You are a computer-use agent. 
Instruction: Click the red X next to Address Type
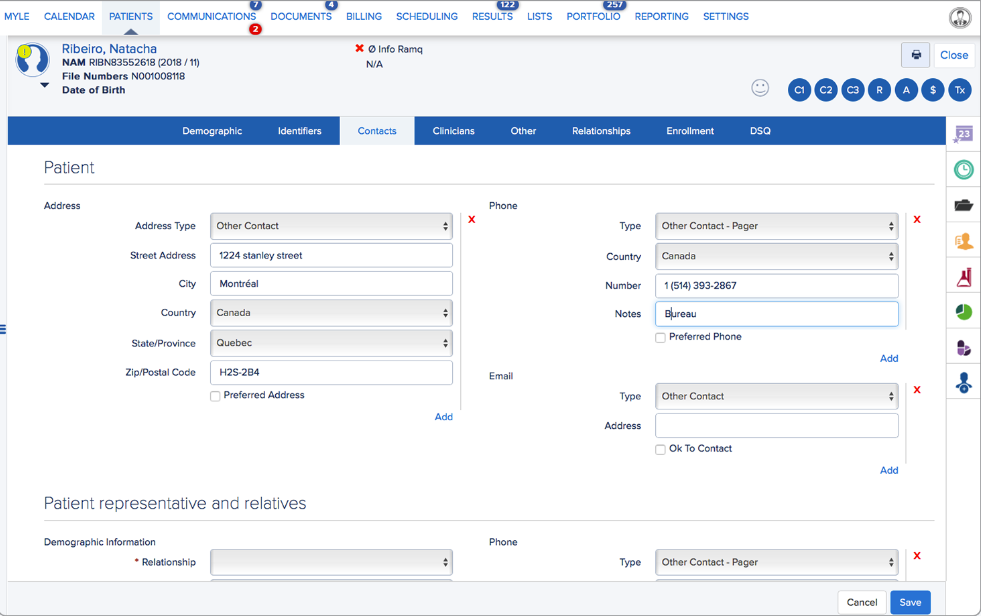pos(471,219)
